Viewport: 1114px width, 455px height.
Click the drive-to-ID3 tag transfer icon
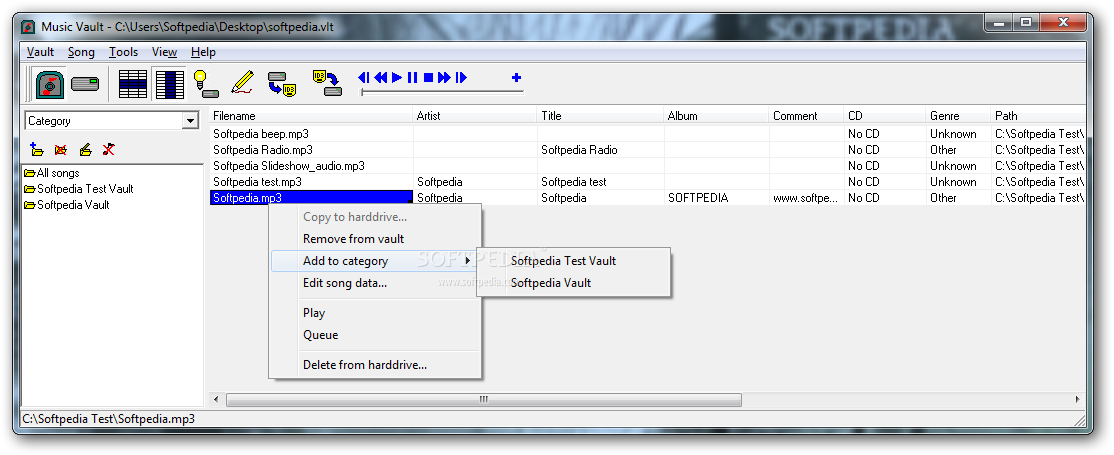[x=281, y=84]
